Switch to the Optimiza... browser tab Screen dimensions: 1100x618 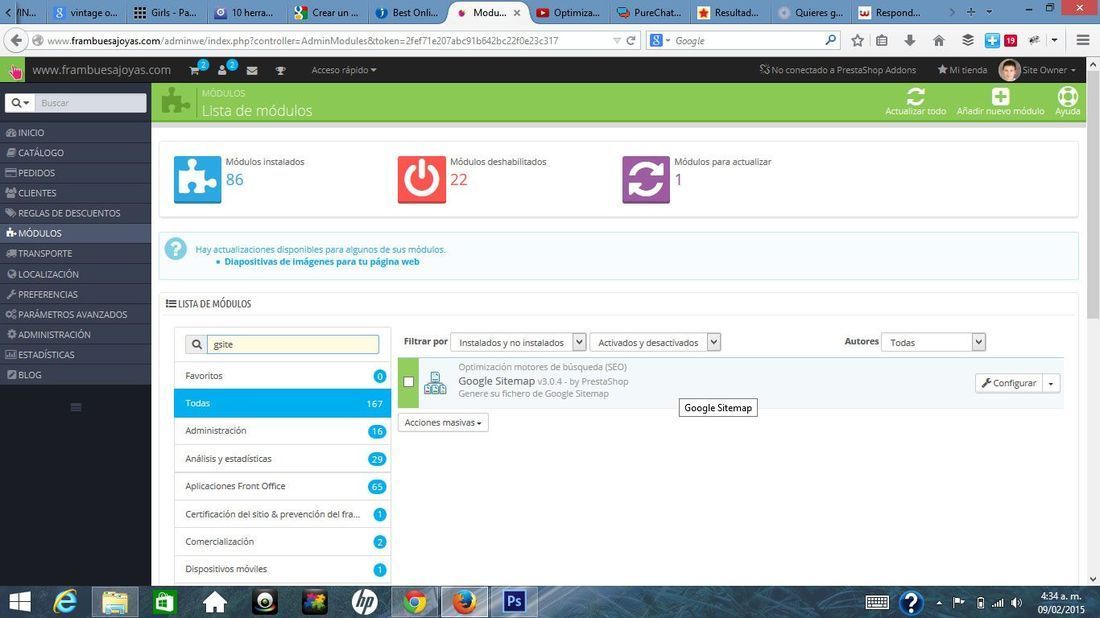click(569, 13)
